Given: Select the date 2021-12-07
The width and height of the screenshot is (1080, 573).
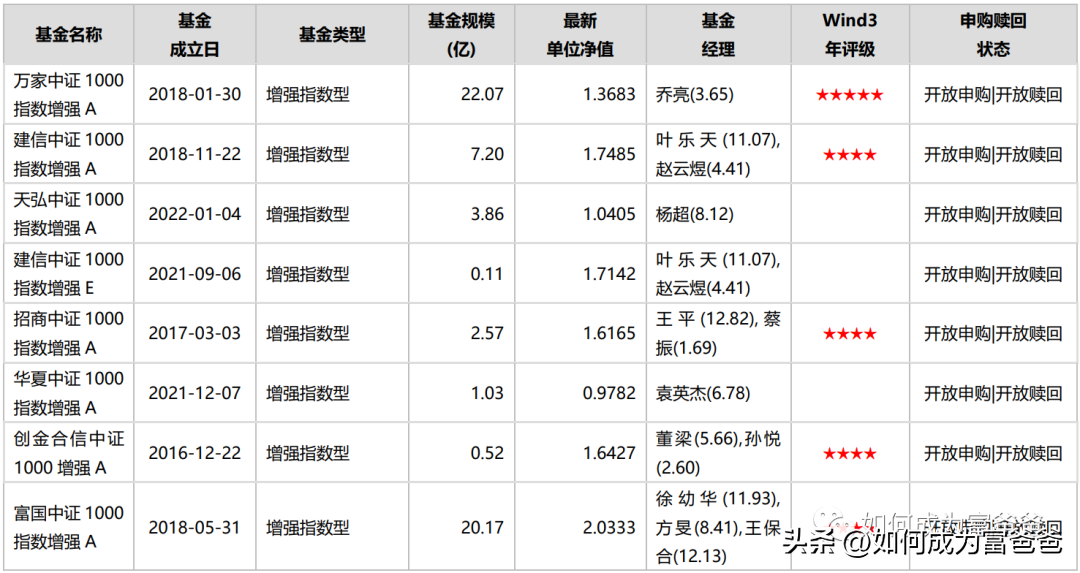Looking at the screenshot, I should (x=195, y=393).
